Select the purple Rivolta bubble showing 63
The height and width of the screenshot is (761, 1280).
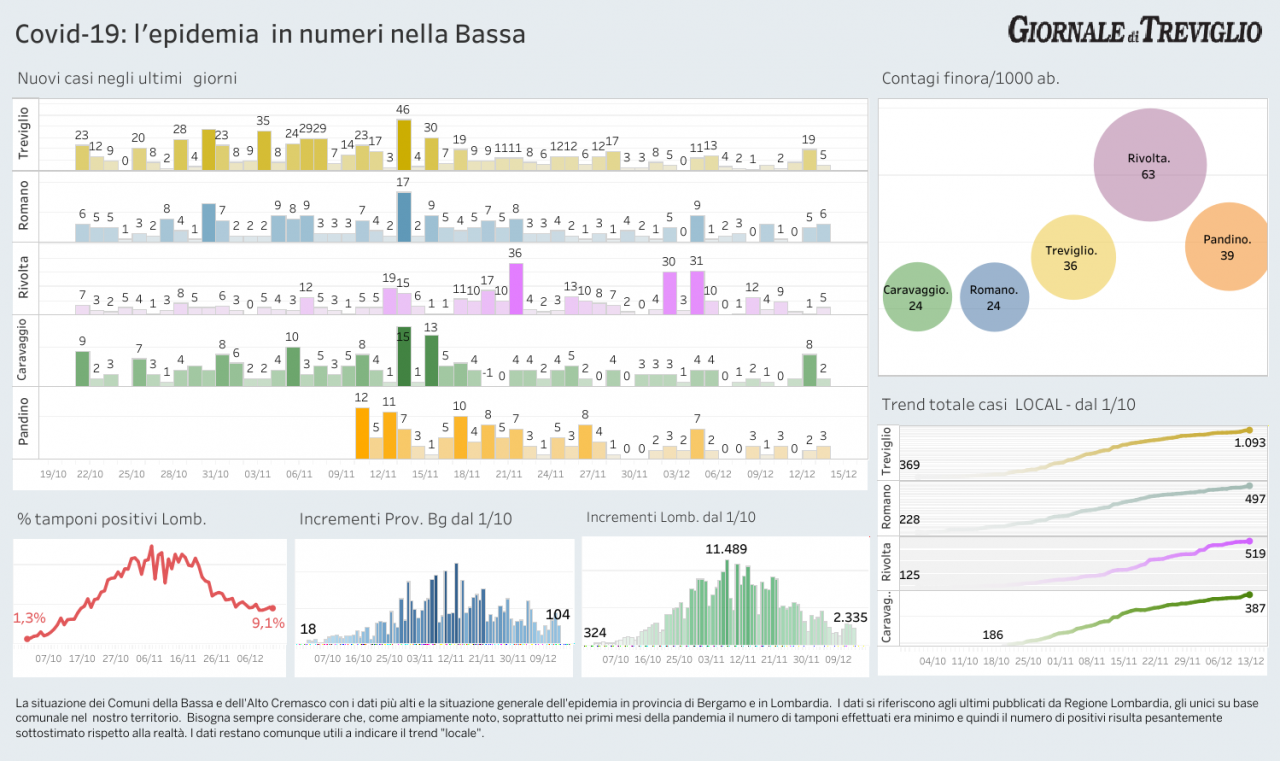tap(1149, 165)
